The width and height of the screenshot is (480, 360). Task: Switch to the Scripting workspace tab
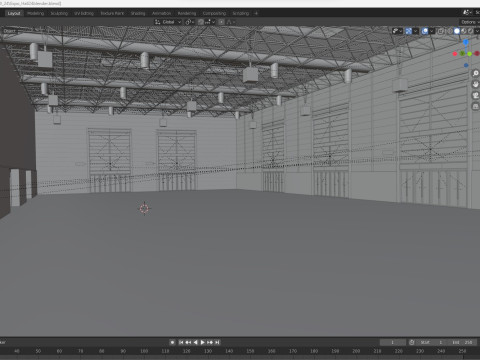click(241, 13)
